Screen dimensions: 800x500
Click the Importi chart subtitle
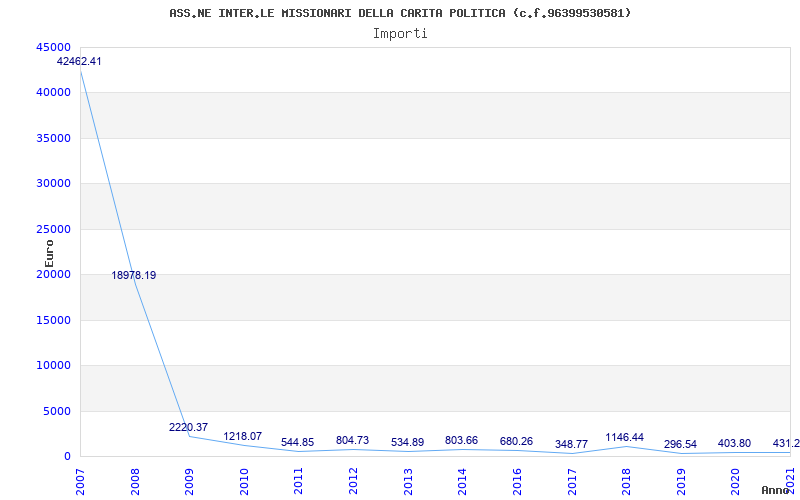(x=400, y=34)
